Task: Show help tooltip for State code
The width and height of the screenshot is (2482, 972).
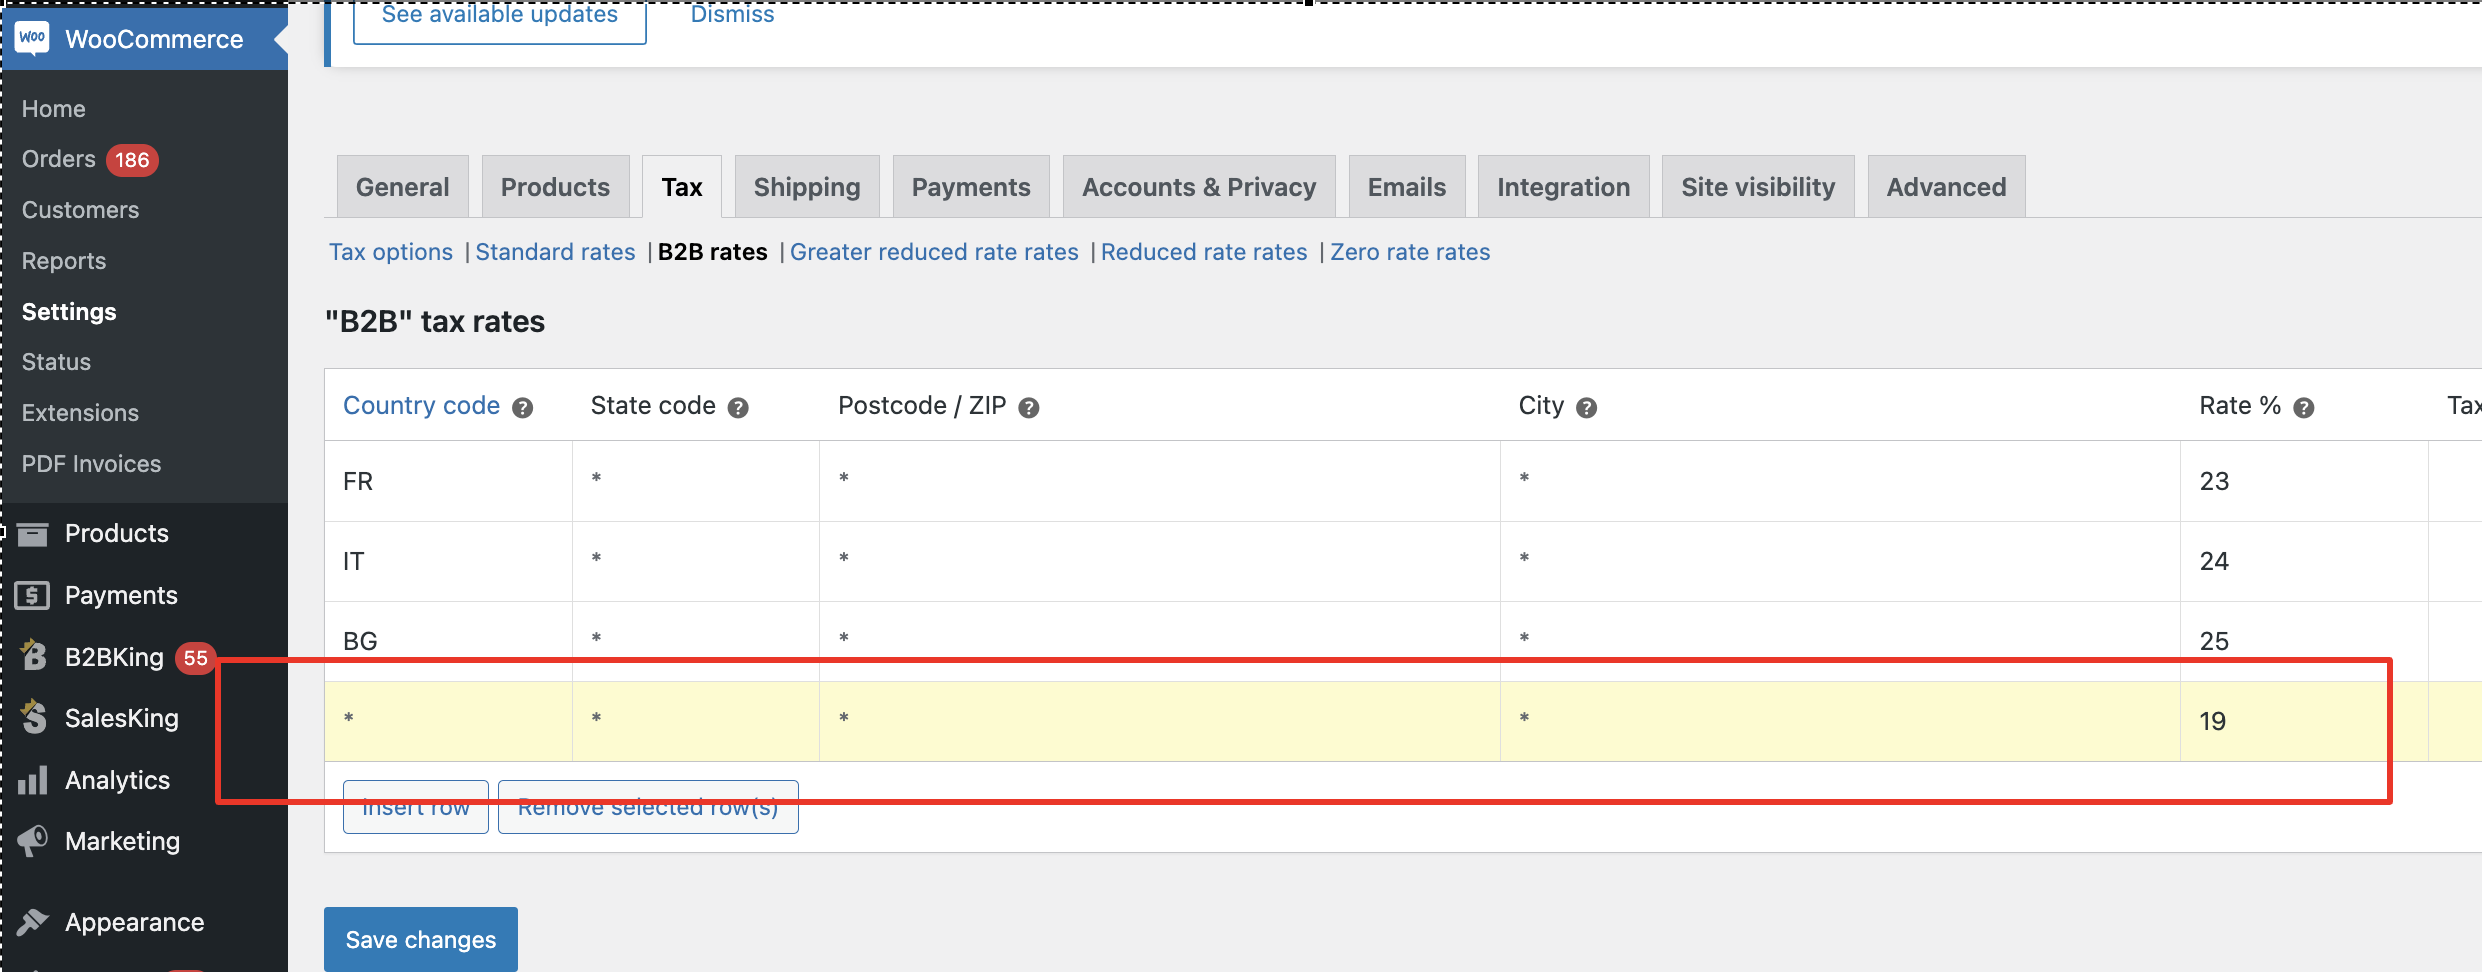Action: tap(738, 408)
